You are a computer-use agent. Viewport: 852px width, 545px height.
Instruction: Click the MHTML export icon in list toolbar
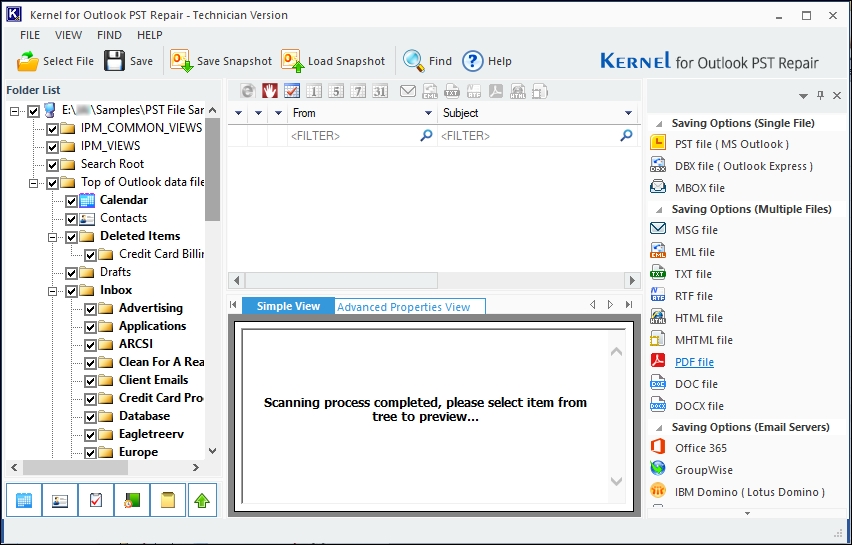click(x=540, y=91)
